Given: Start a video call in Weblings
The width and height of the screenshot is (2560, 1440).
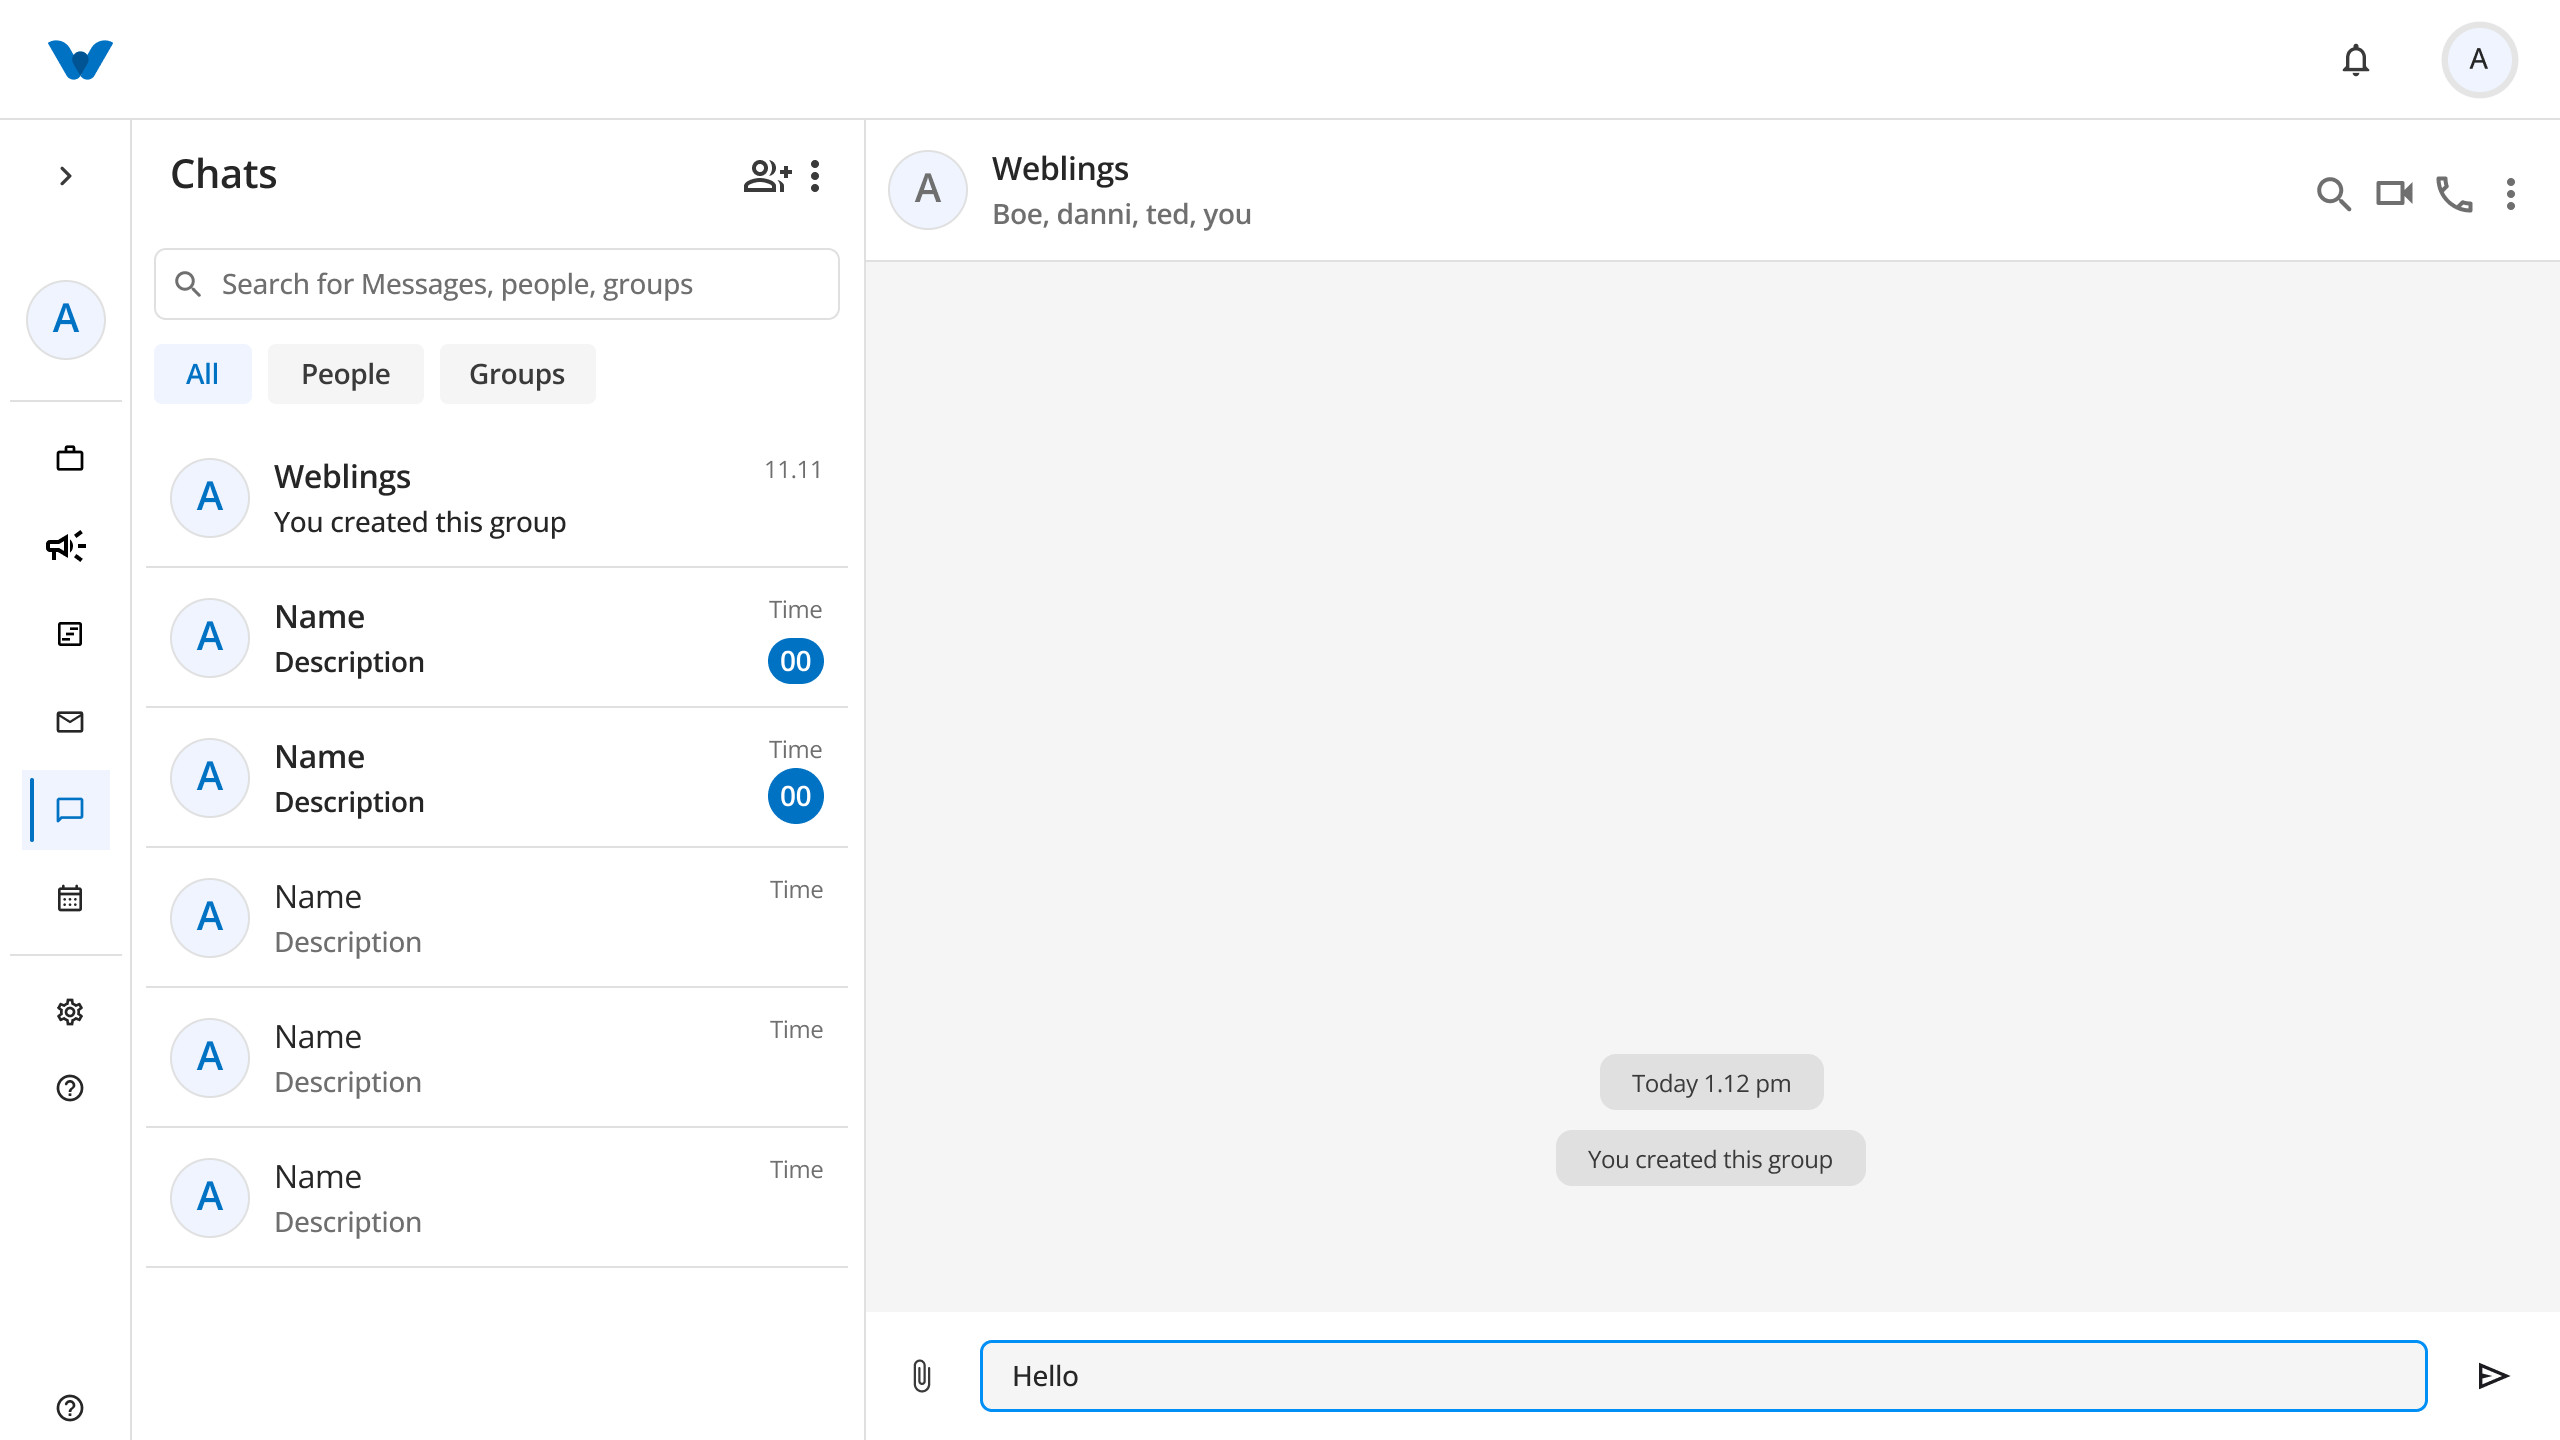Looking at the screenshot, I should click(2394, 193).
